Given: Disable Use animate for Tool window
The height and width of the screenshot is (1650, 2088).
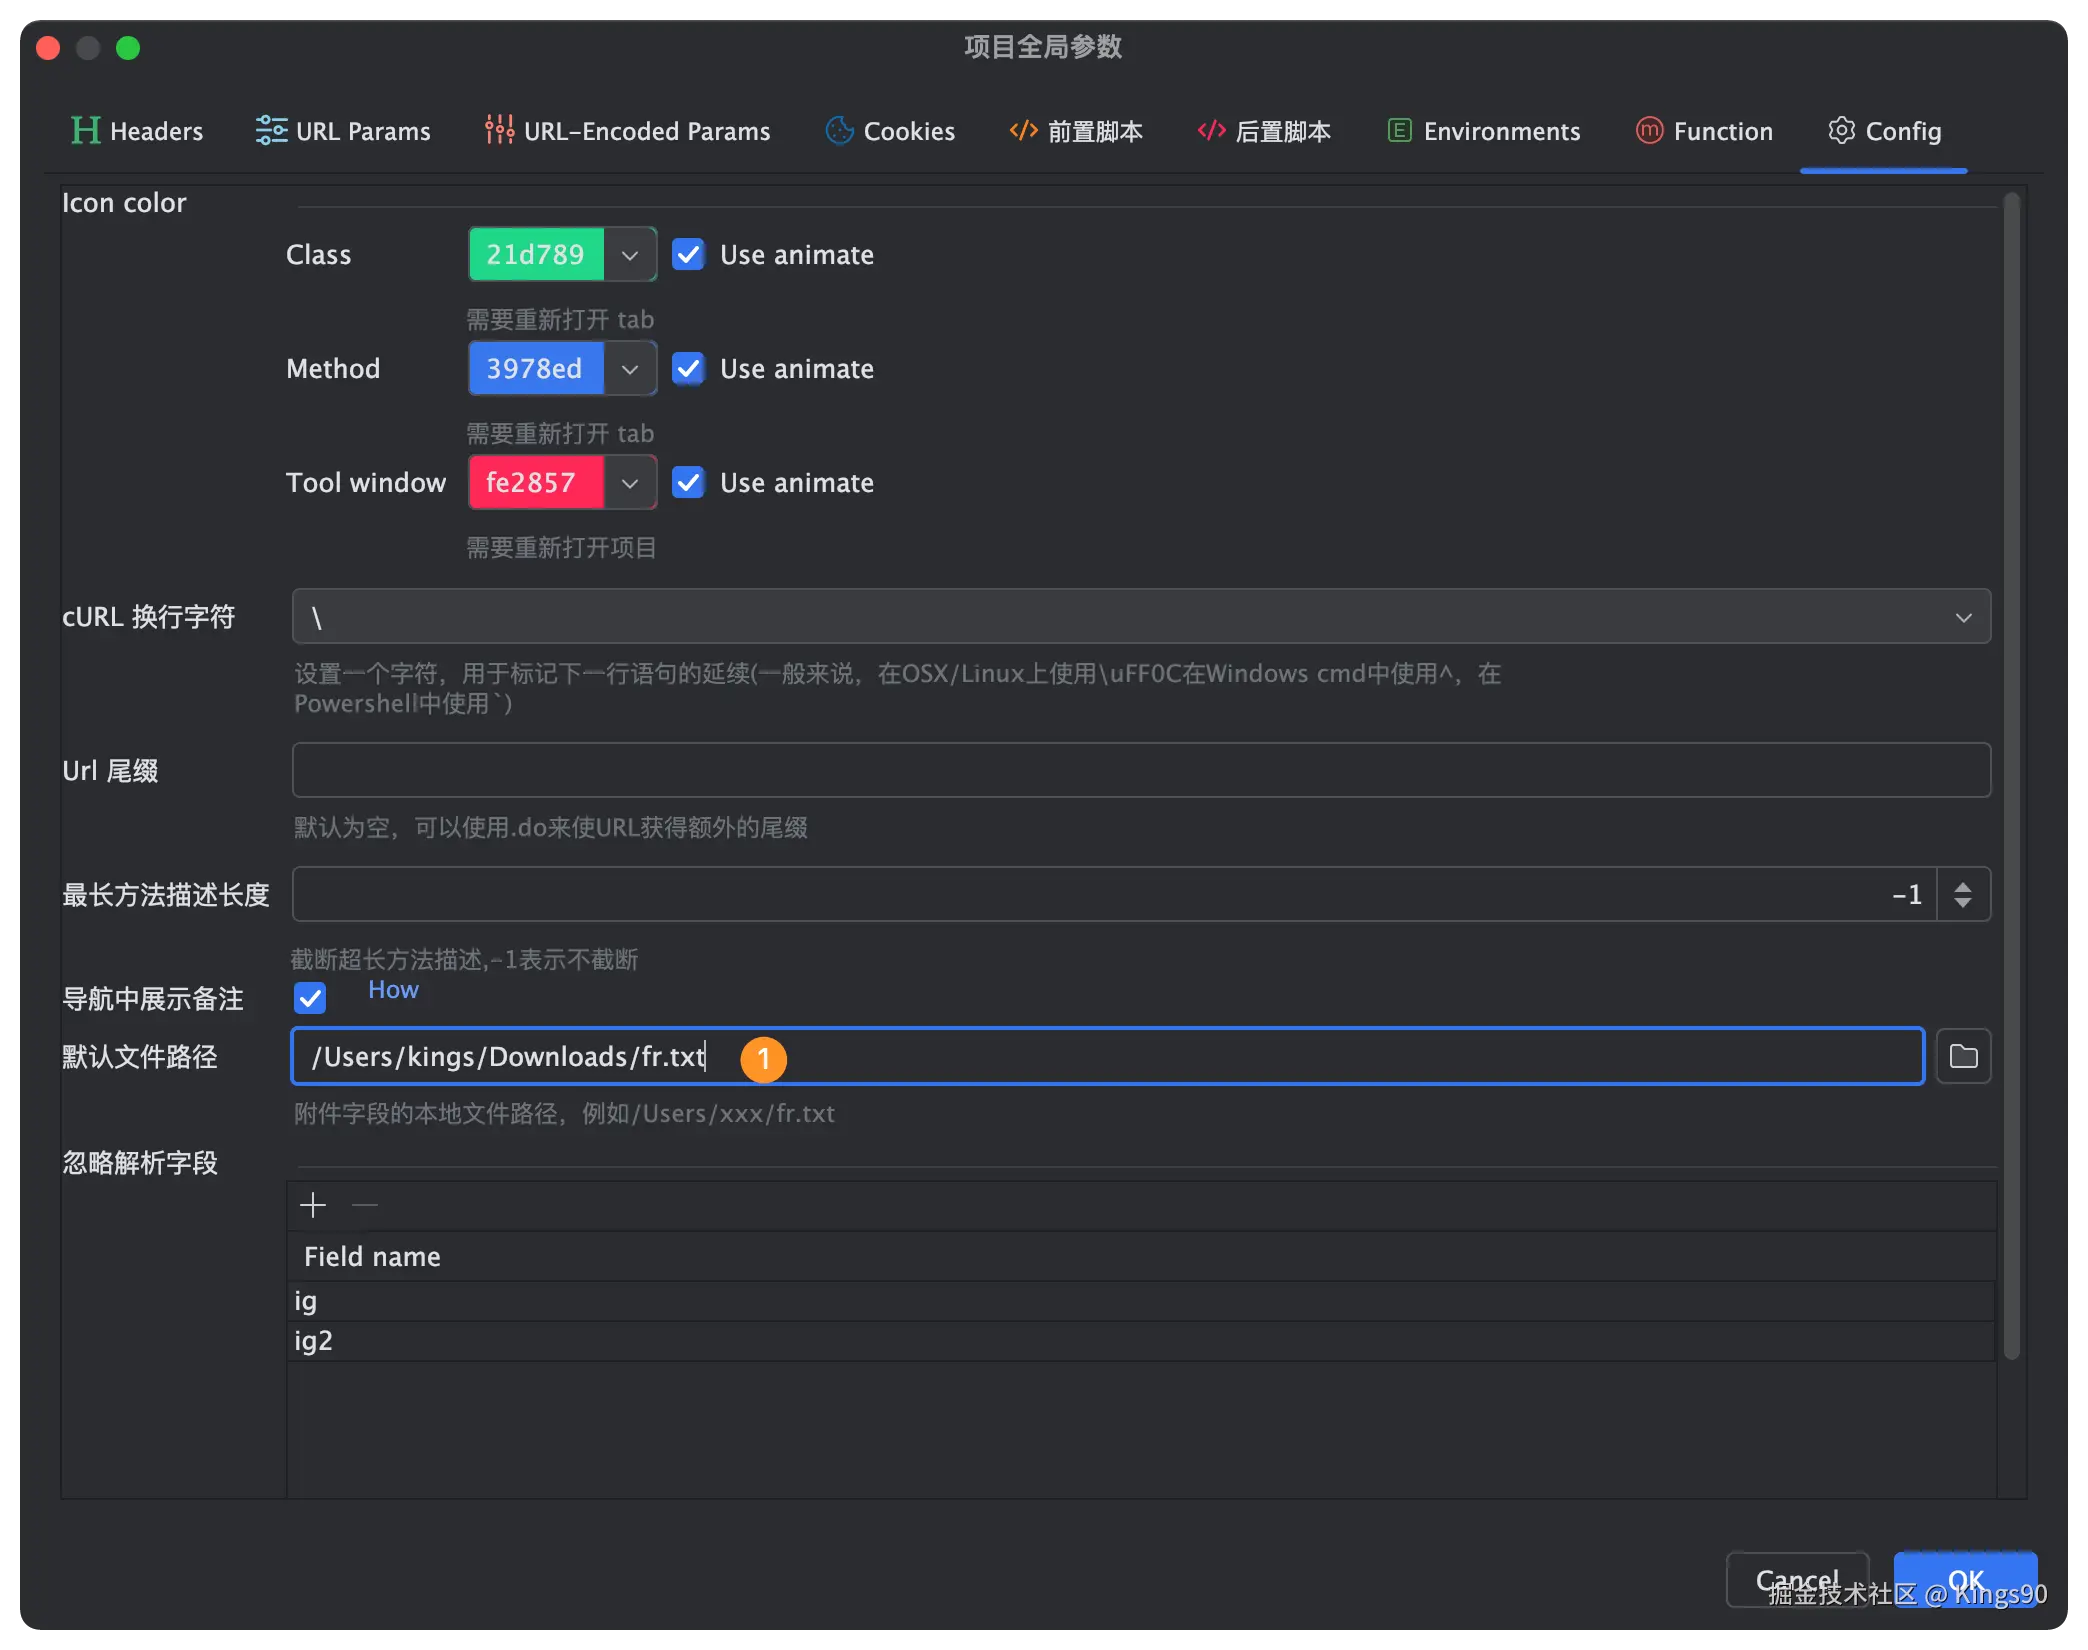Looking at the screenshot, I should click(x=688, y=482).
